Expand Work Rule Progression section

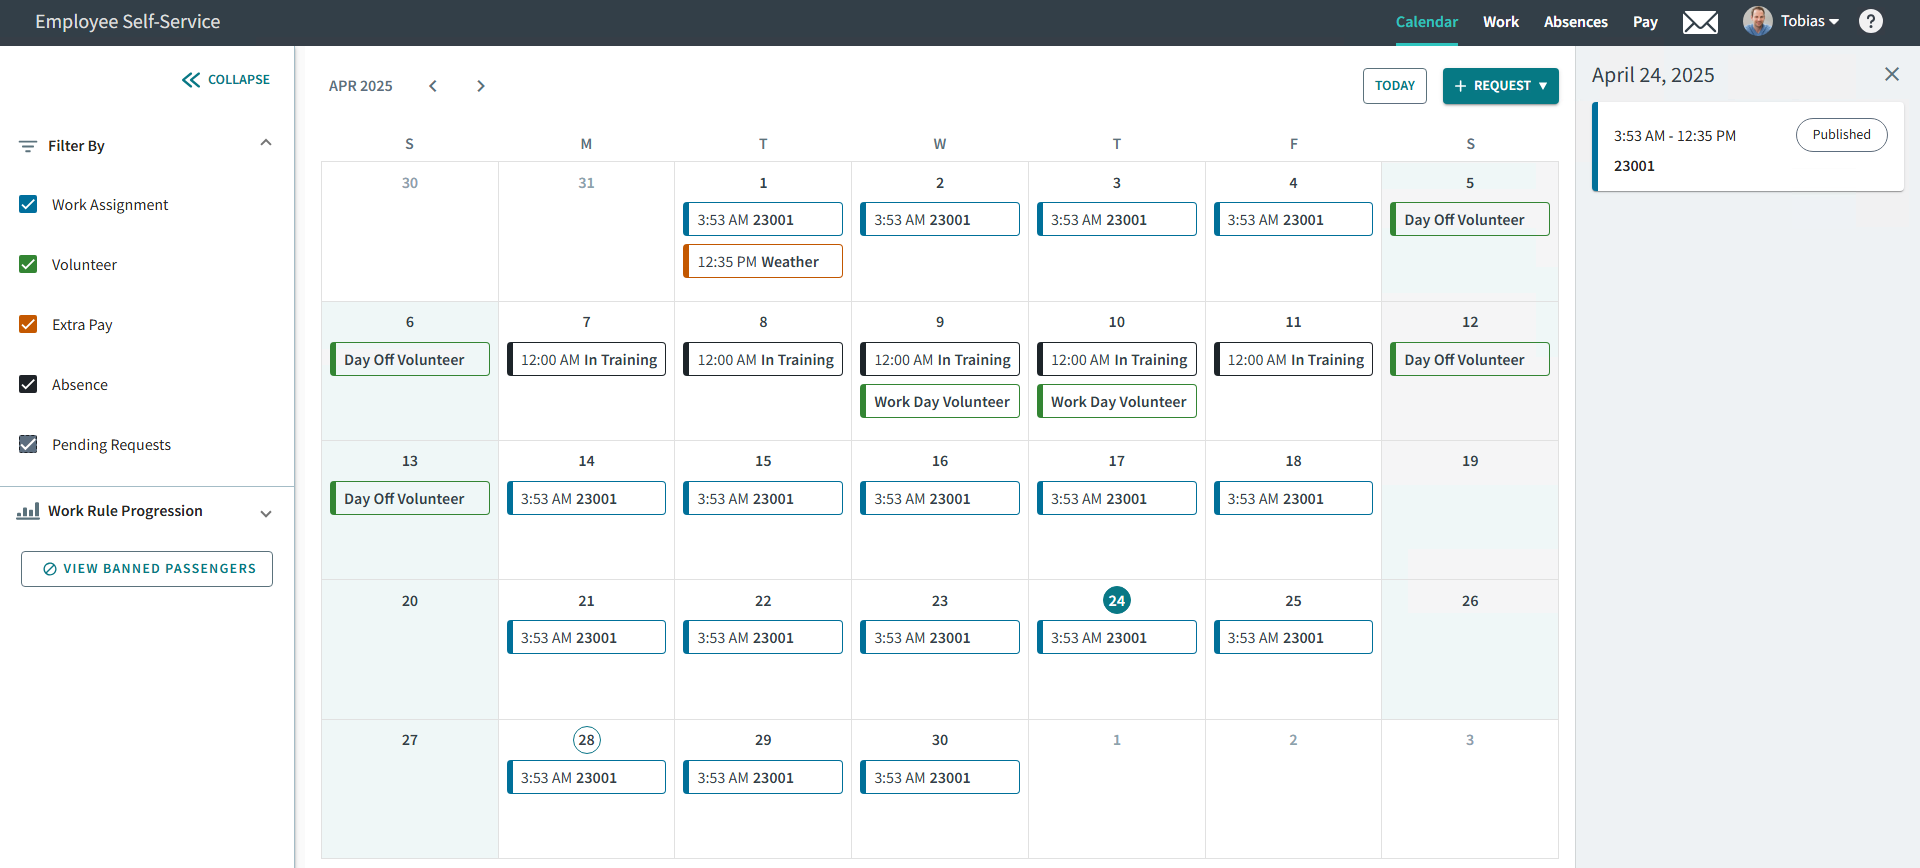(x=266, y=513)
